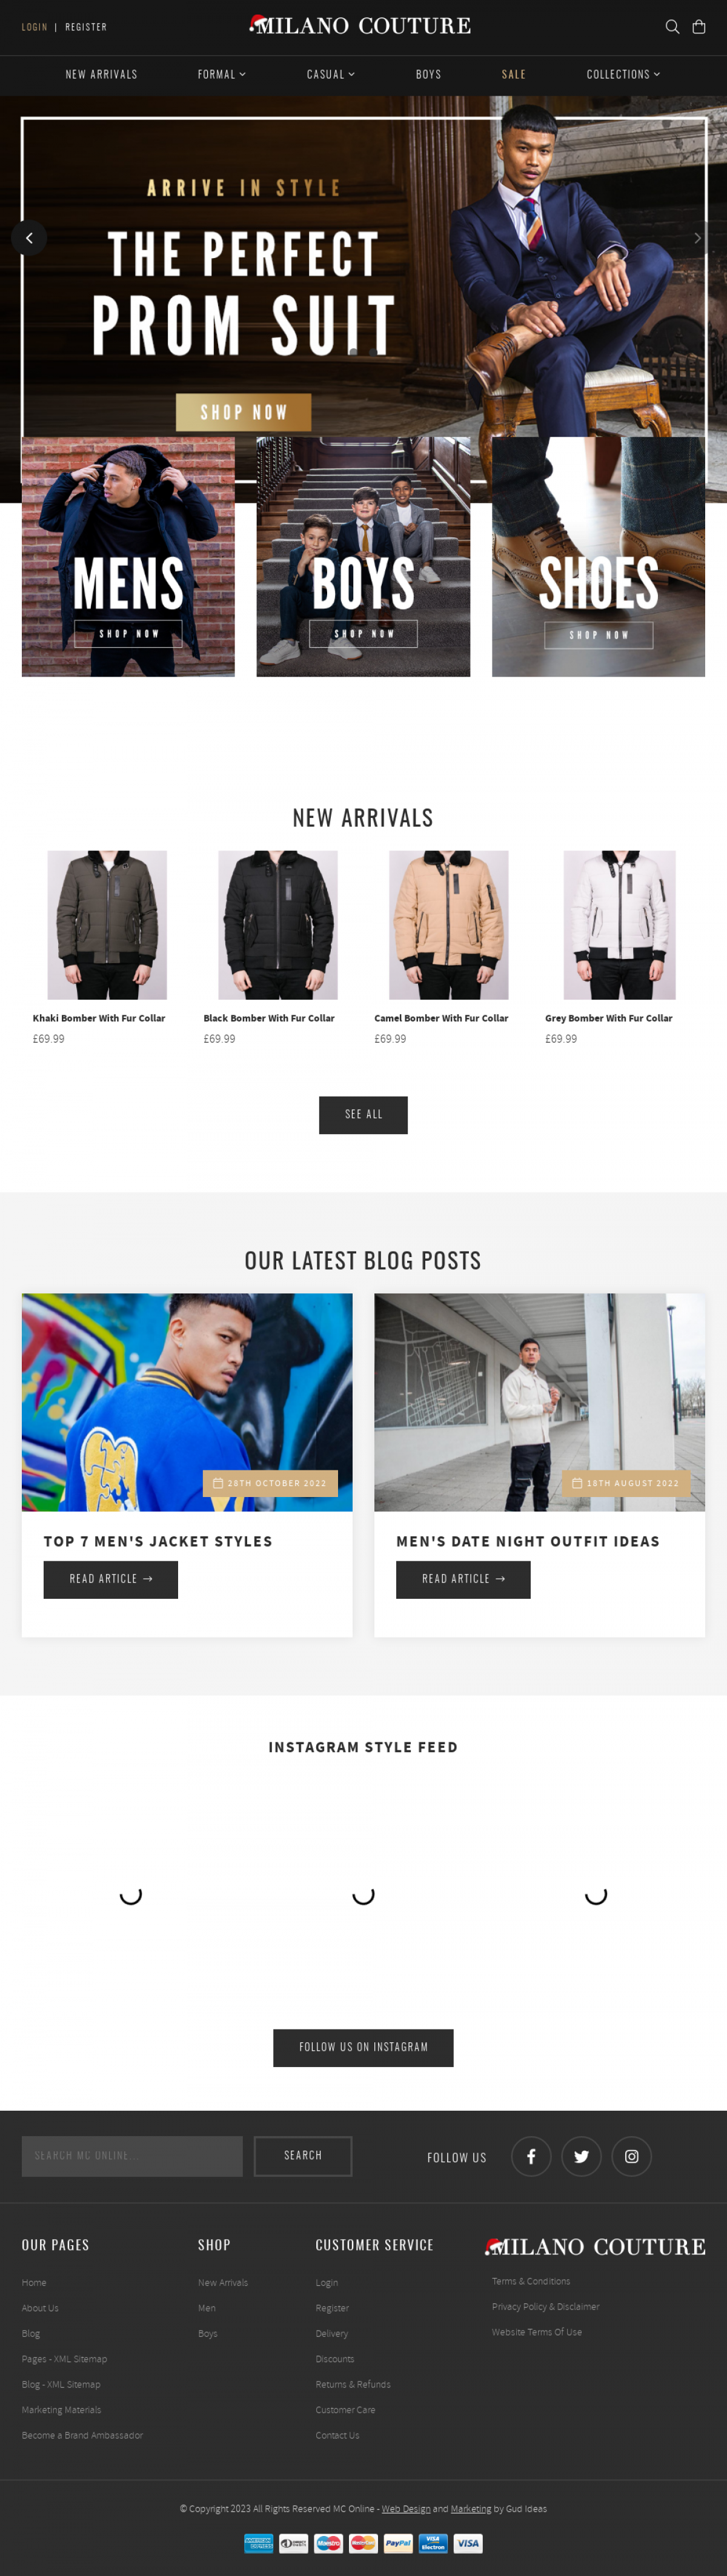Open the Twitter profile icon in footer

(x=581, y=2156)
